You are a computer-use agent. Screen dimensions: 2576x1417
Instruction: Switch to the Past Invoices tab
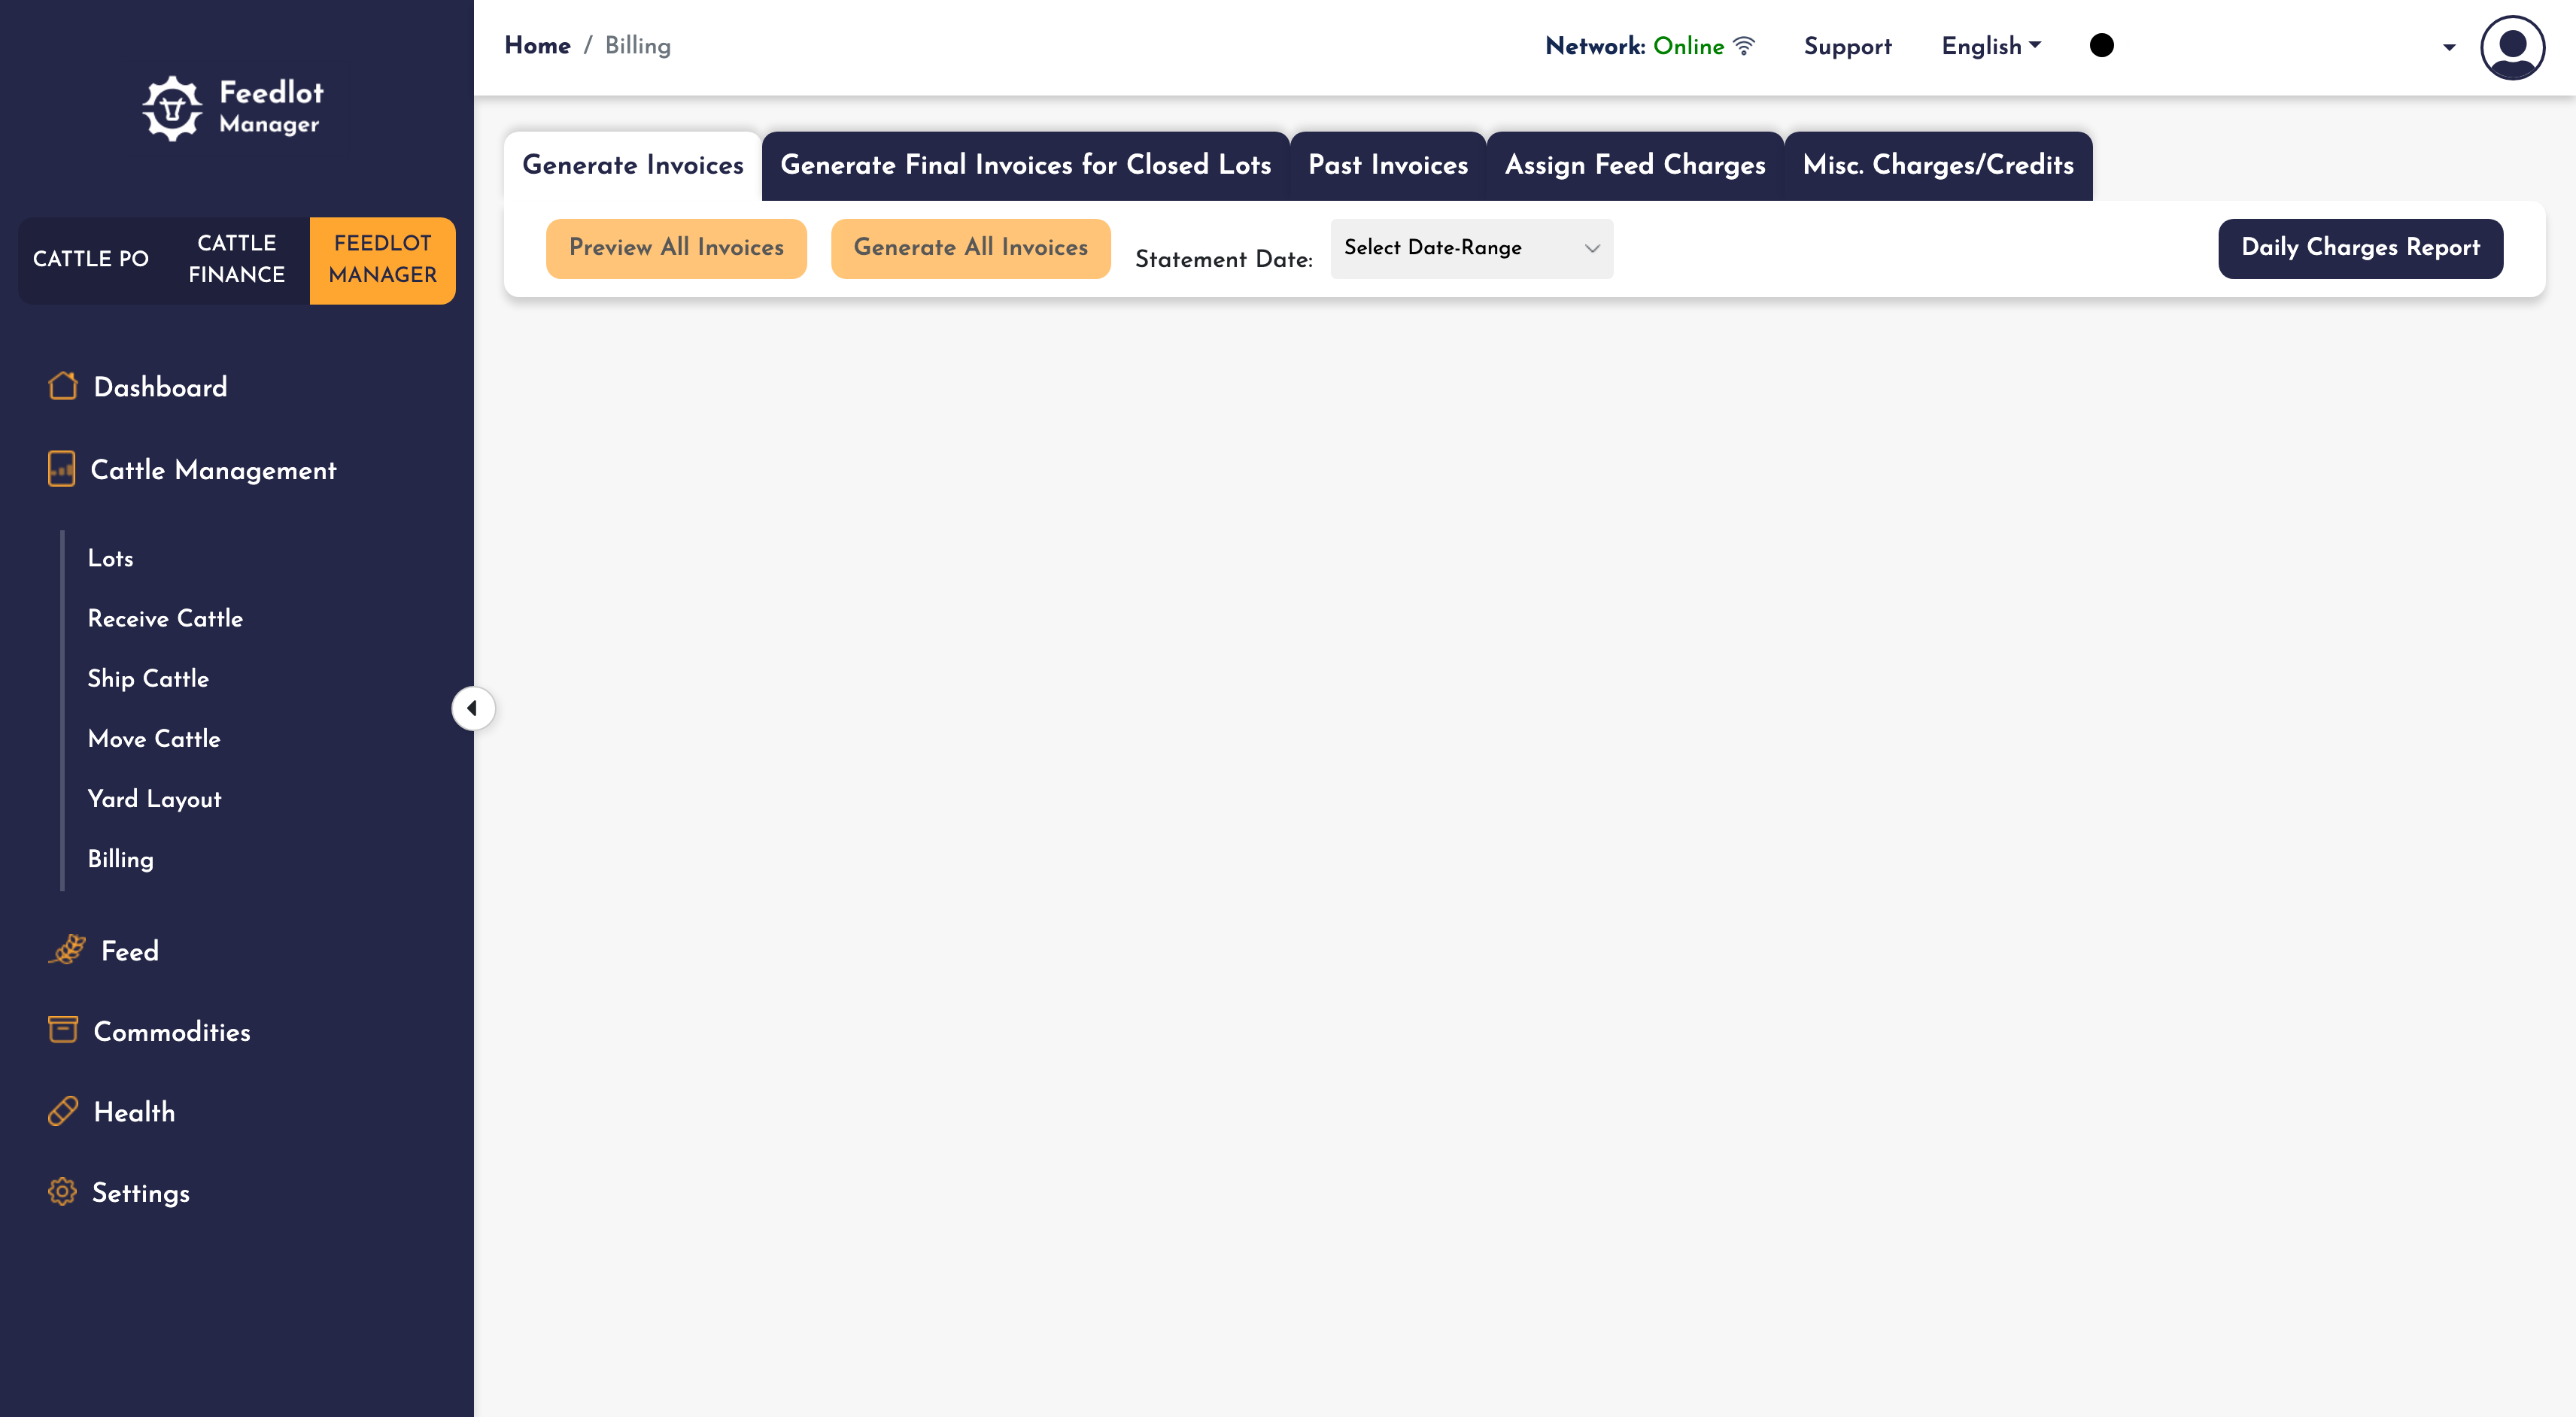pyautogui.click(x=1388, y=165)
